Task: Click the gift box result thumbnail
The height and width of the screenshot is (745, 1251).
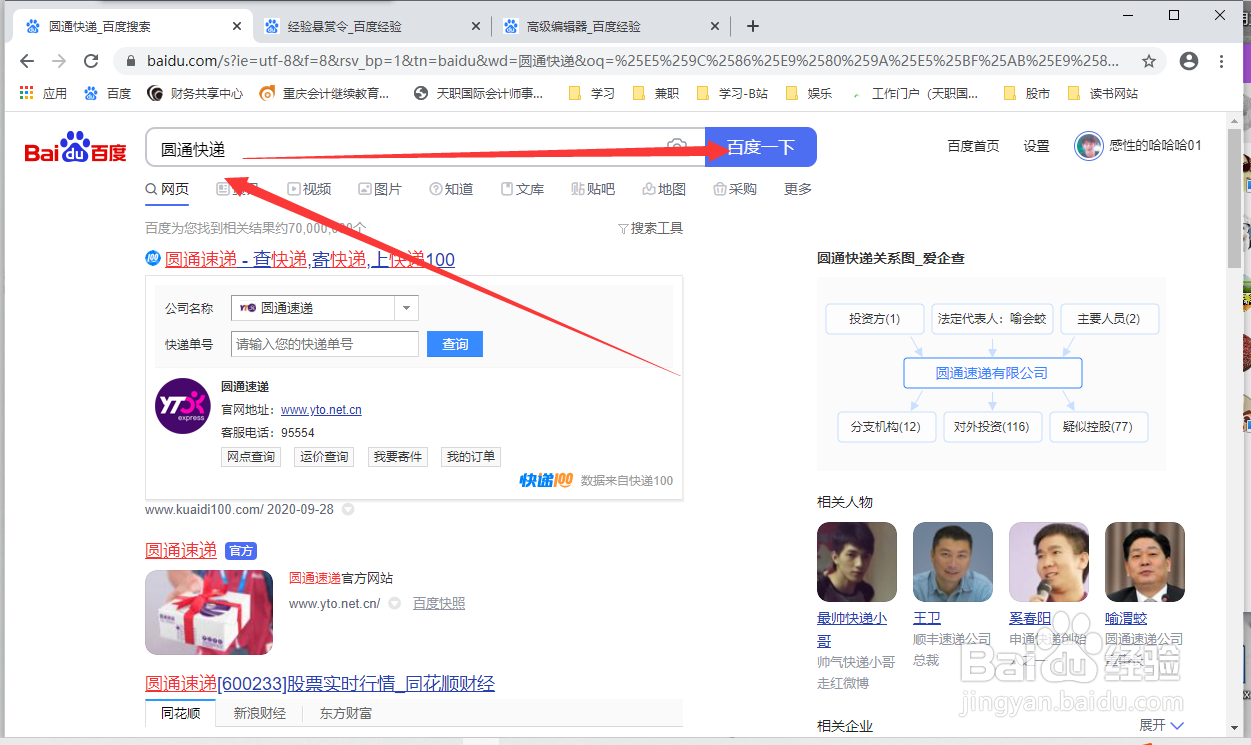Action: click(209, 612)
